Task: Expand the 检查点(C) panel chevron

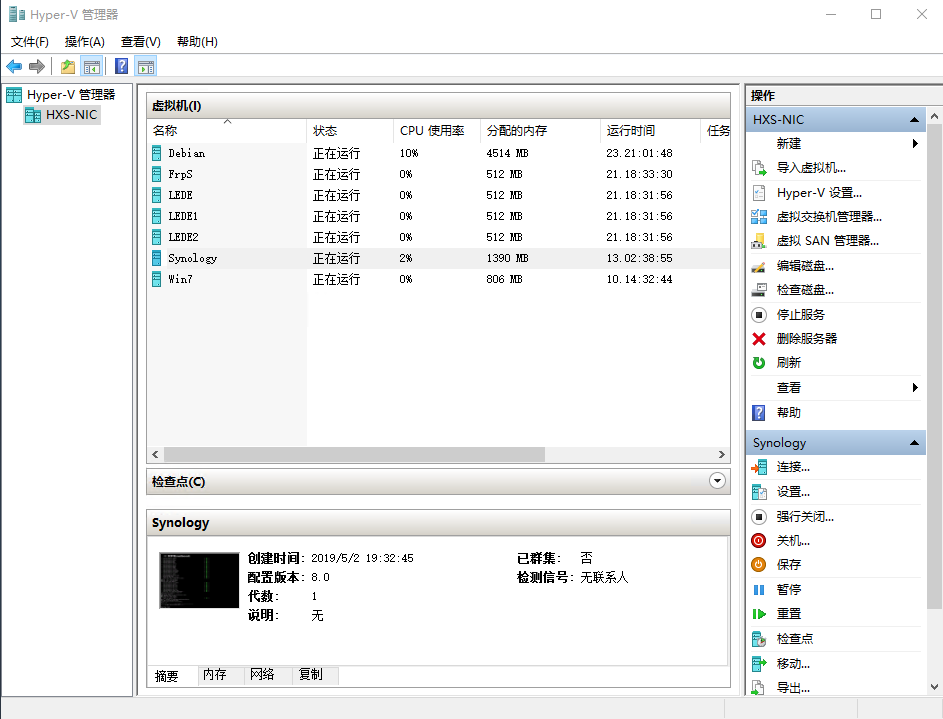Action: point(717,481)
